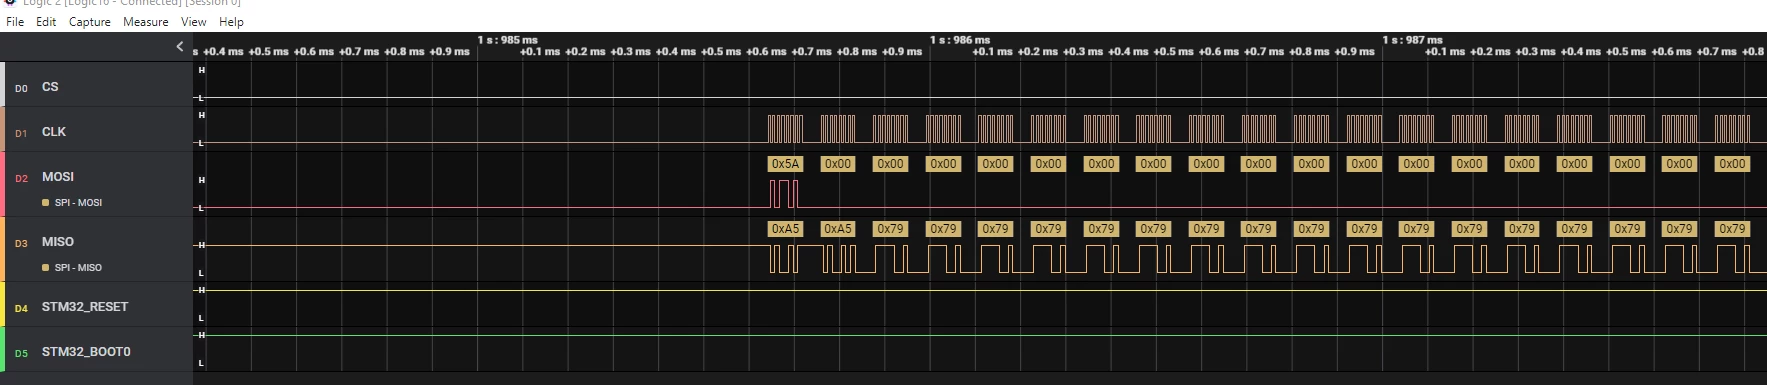Select the D2 MOSI channel label
Viewport: 1767px width, 385px height.
[x=58, y=177]
